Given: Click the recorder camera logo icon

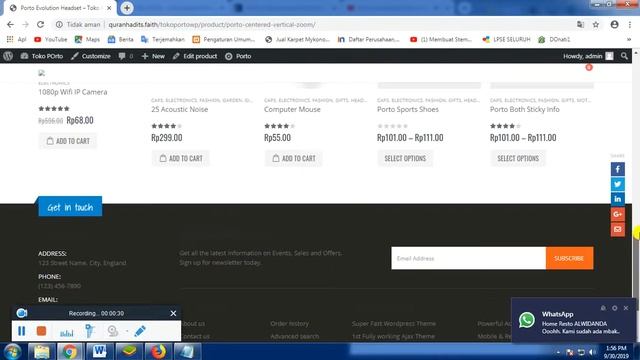Looking at the screenshot, I should pyautogui.click(x=22, y=313).
